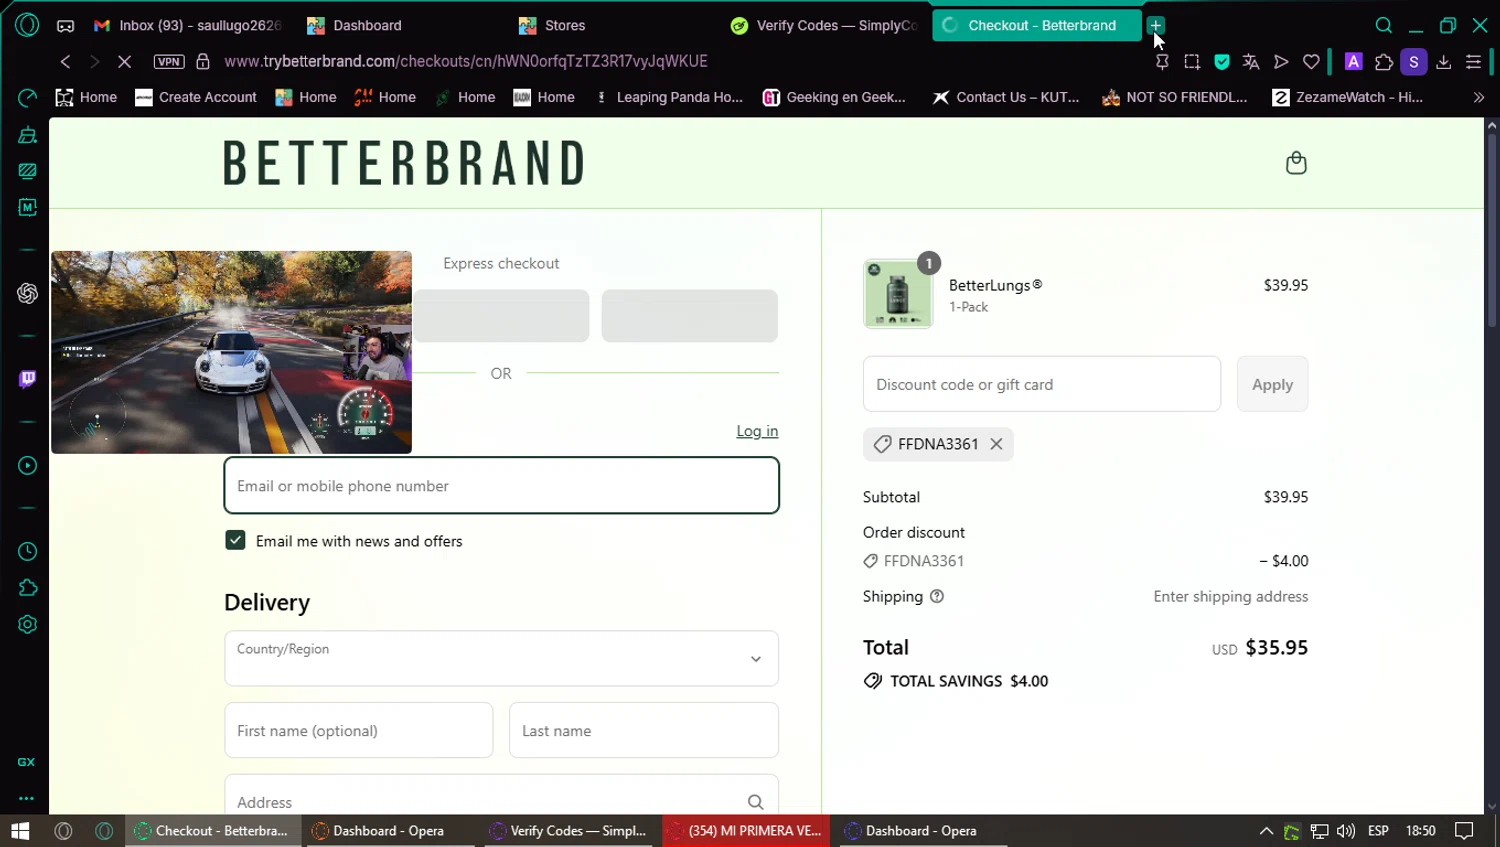Click the shipping help question mark icon

click(937, 596)
